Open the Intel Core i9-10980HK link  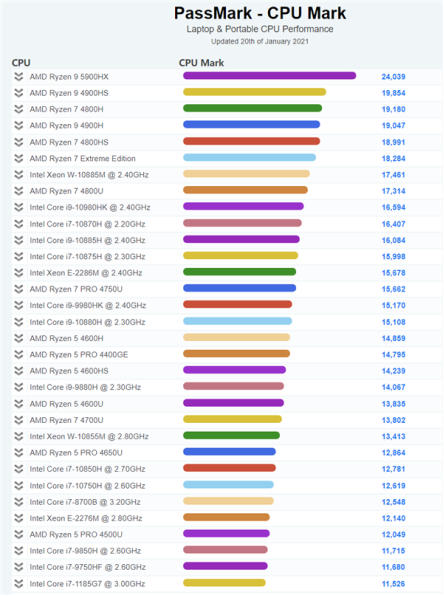coord(90,208)
